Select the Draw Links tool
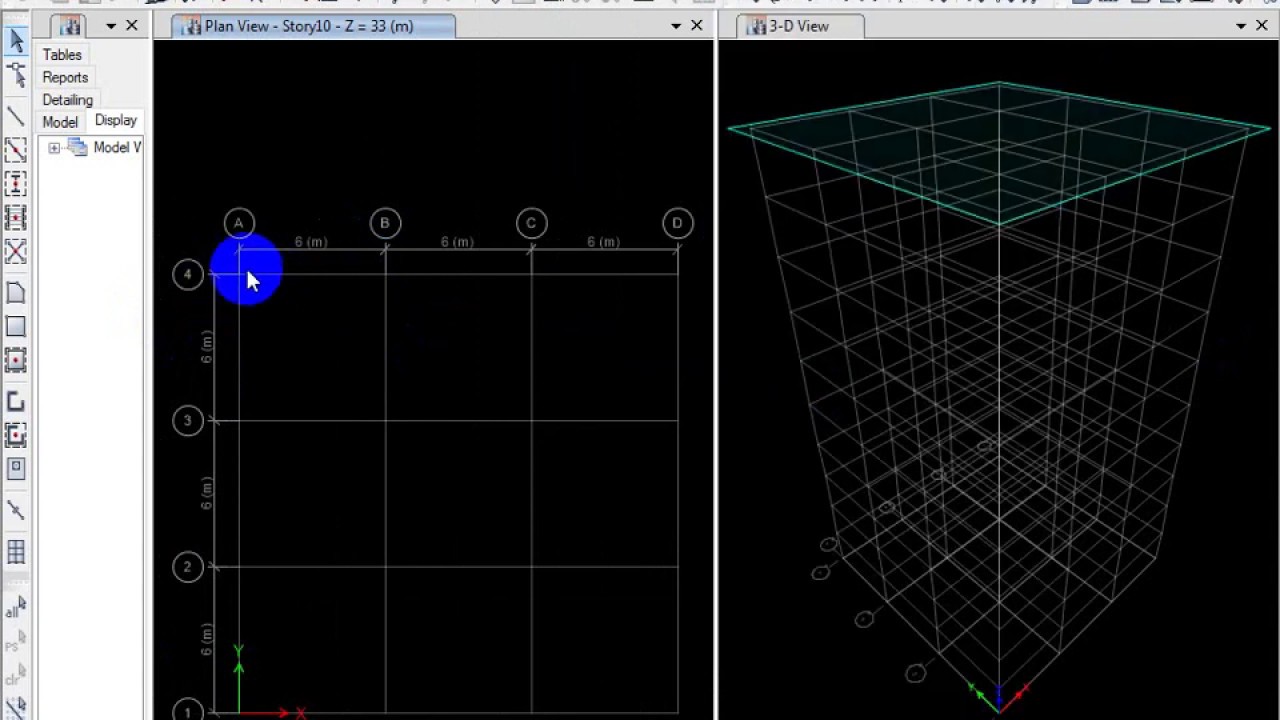1280x720 pixels. coord(16,510)
